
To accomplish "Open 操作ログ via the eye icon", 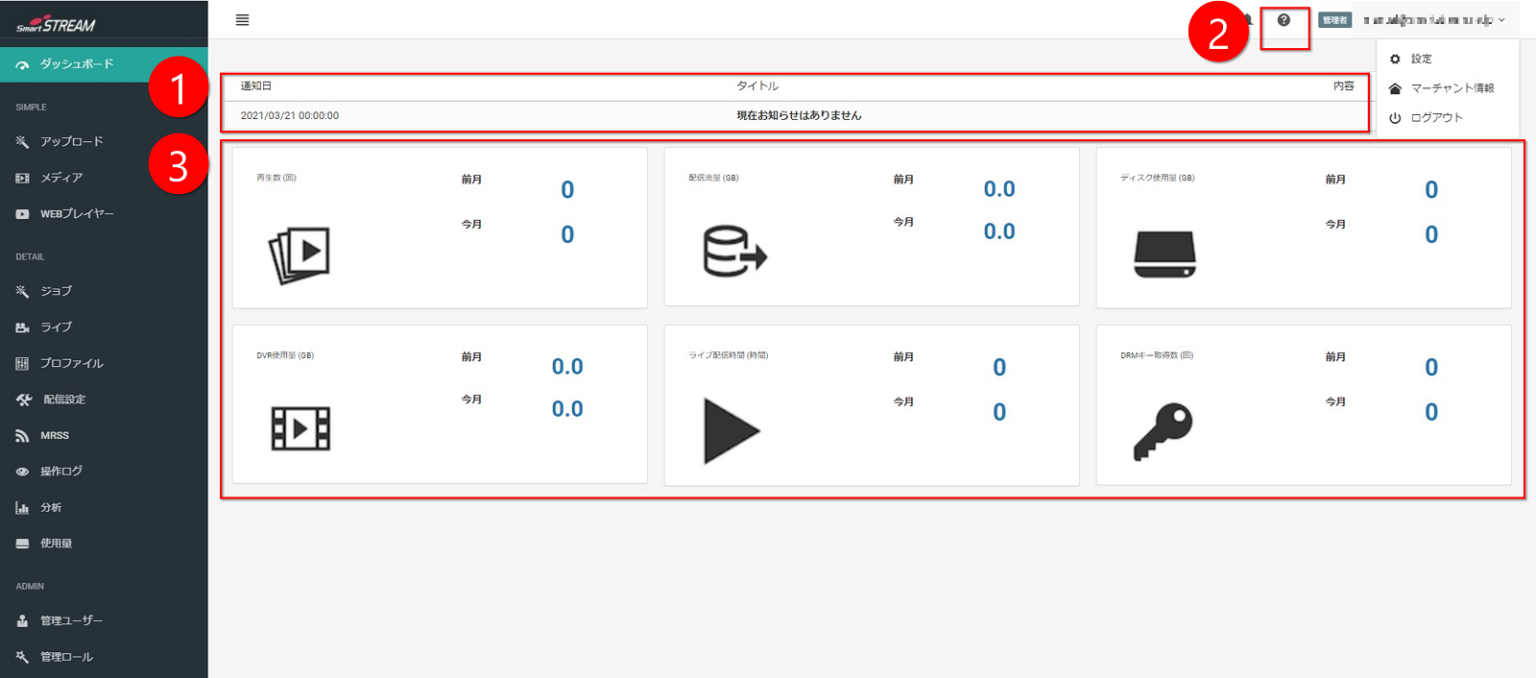I will [x=22, y=472].
